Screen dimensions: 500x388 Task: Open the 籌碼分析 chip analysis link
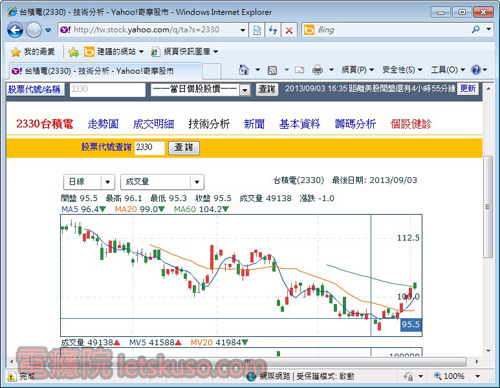click(x=355, y=124)
